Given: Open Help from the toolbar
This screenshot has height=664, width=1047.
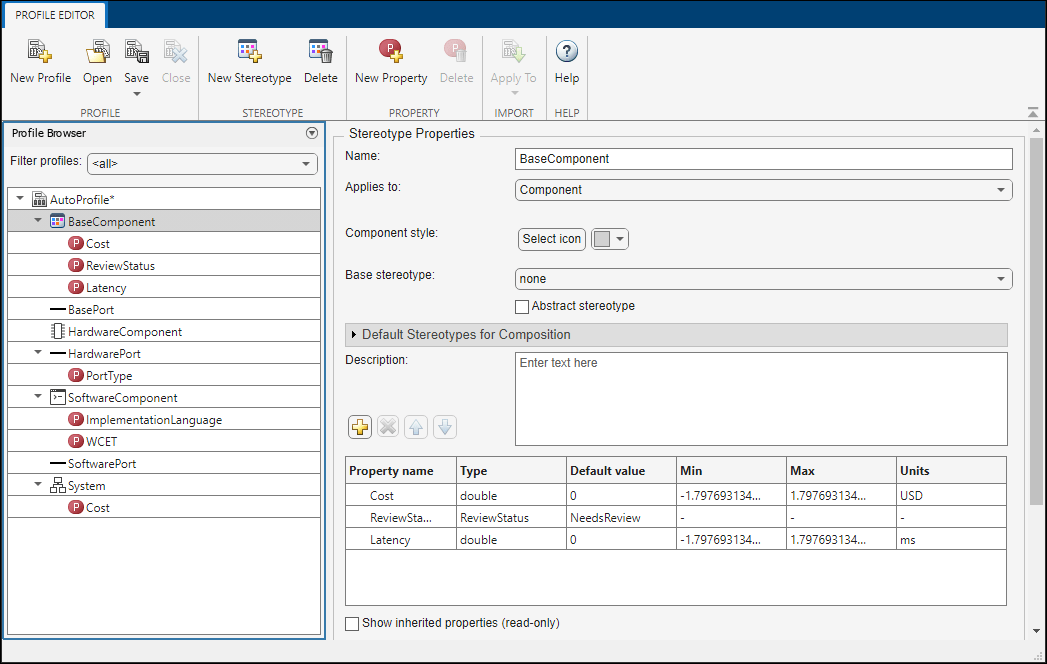Looking at the screenshot, I should pos(566,53).
